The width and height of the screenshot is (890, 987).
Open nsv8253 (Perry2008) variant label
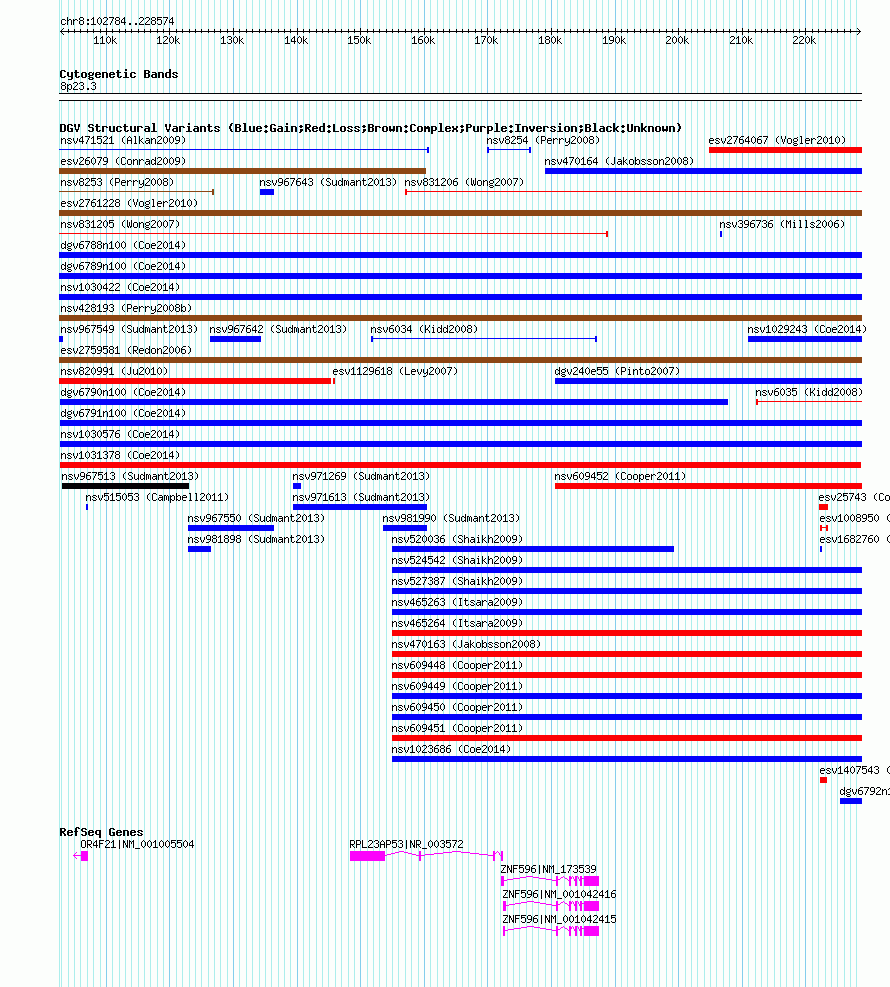tap(116, 183)
